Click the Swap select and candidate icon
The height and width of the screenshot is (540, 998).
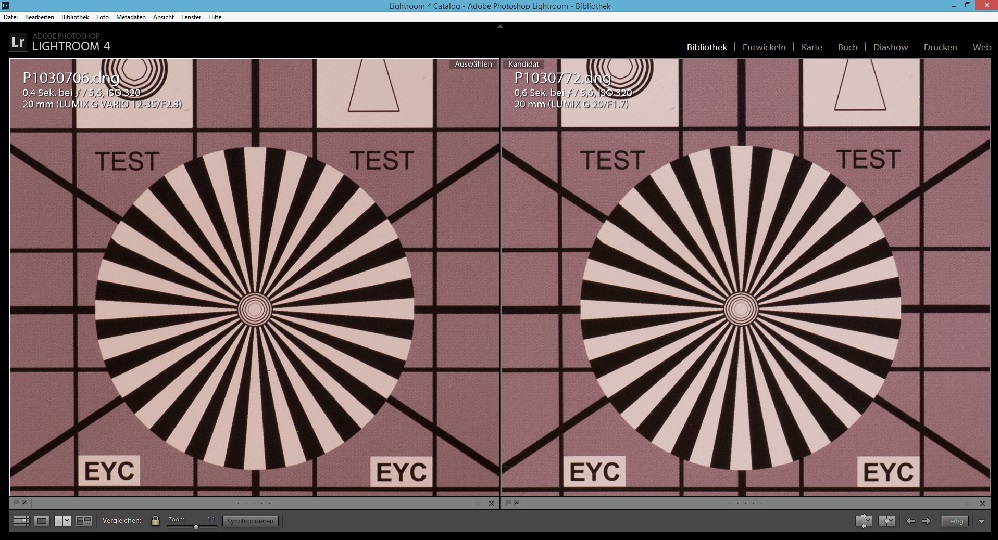(864, 521)
